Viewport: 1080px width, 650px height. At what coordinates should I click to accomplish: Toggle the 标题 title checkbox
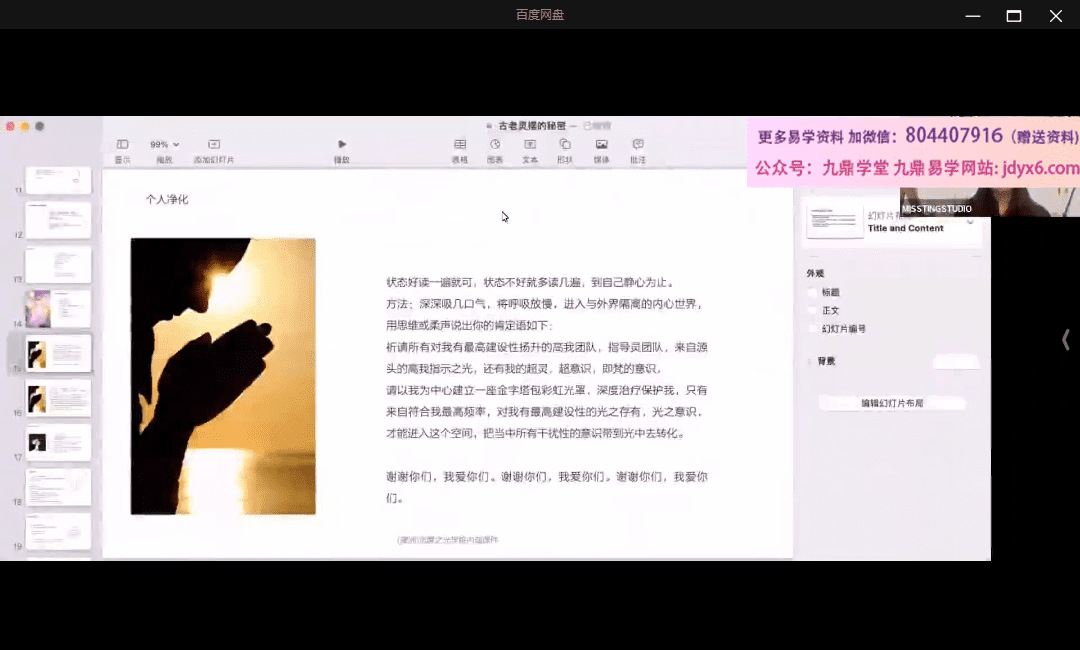tap(813, 292)
